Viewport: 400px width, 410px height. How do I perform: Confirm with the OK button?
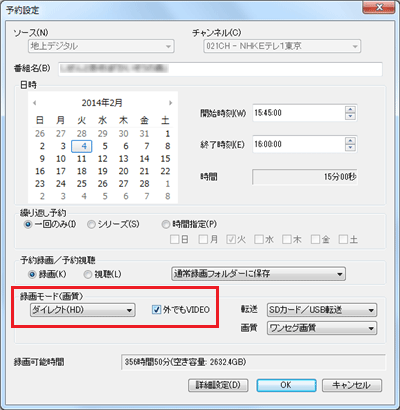point(286,385)
